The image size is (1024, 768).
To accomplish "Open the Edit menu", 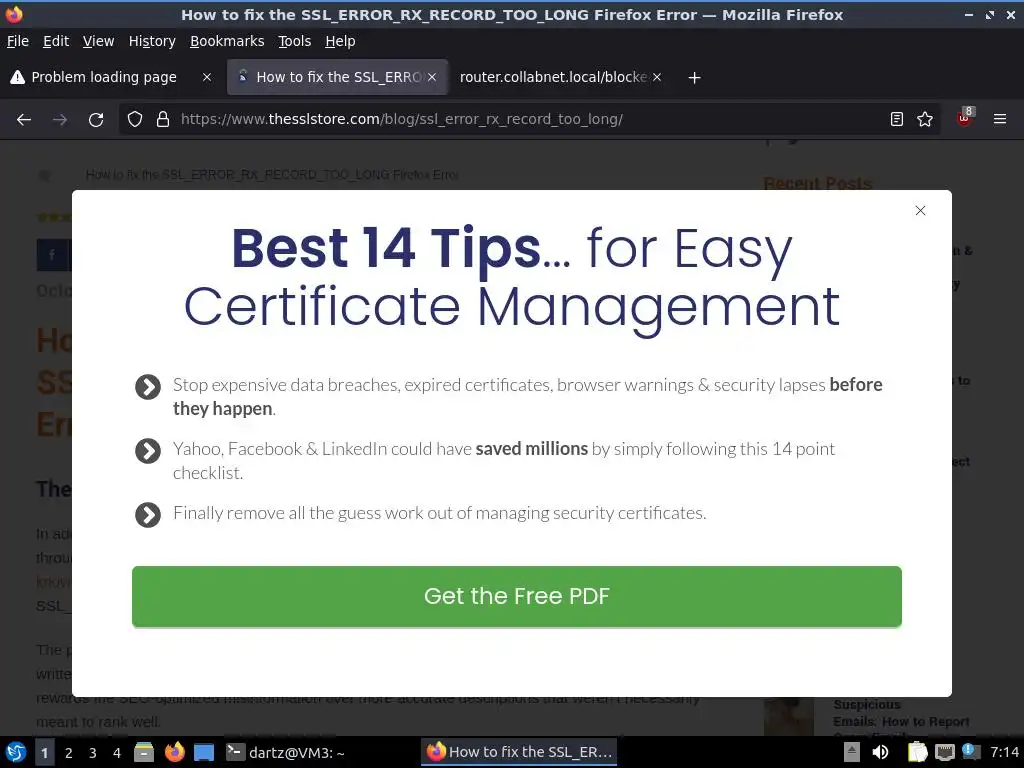I will pos(56,41).
